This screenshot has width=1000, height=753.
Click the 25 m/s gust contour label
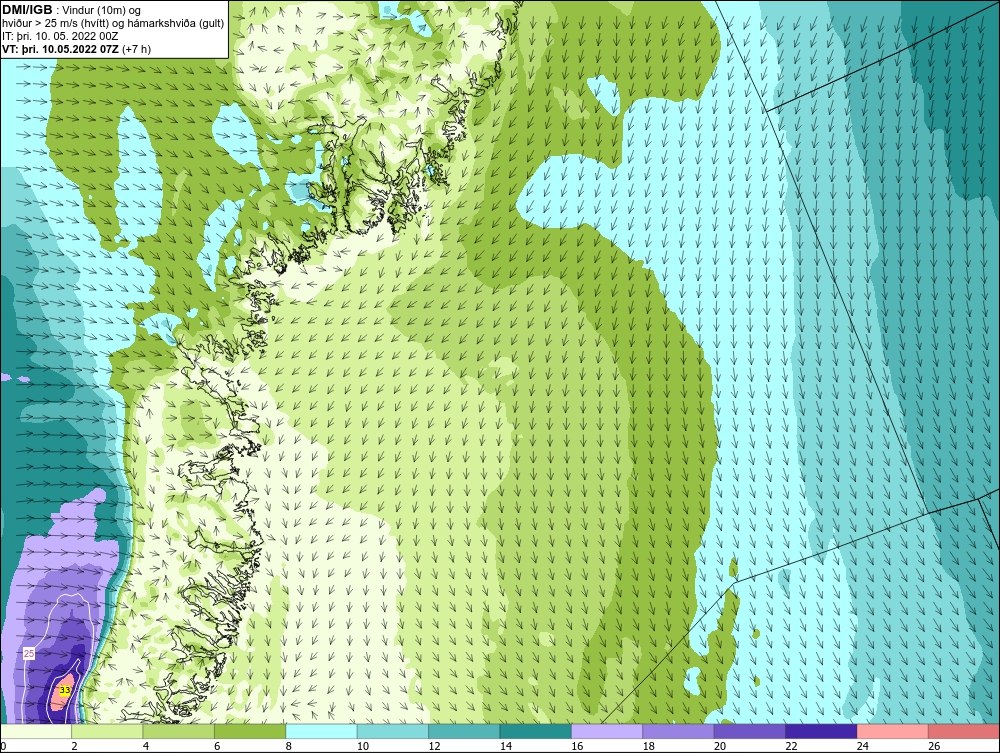point(29,654)
